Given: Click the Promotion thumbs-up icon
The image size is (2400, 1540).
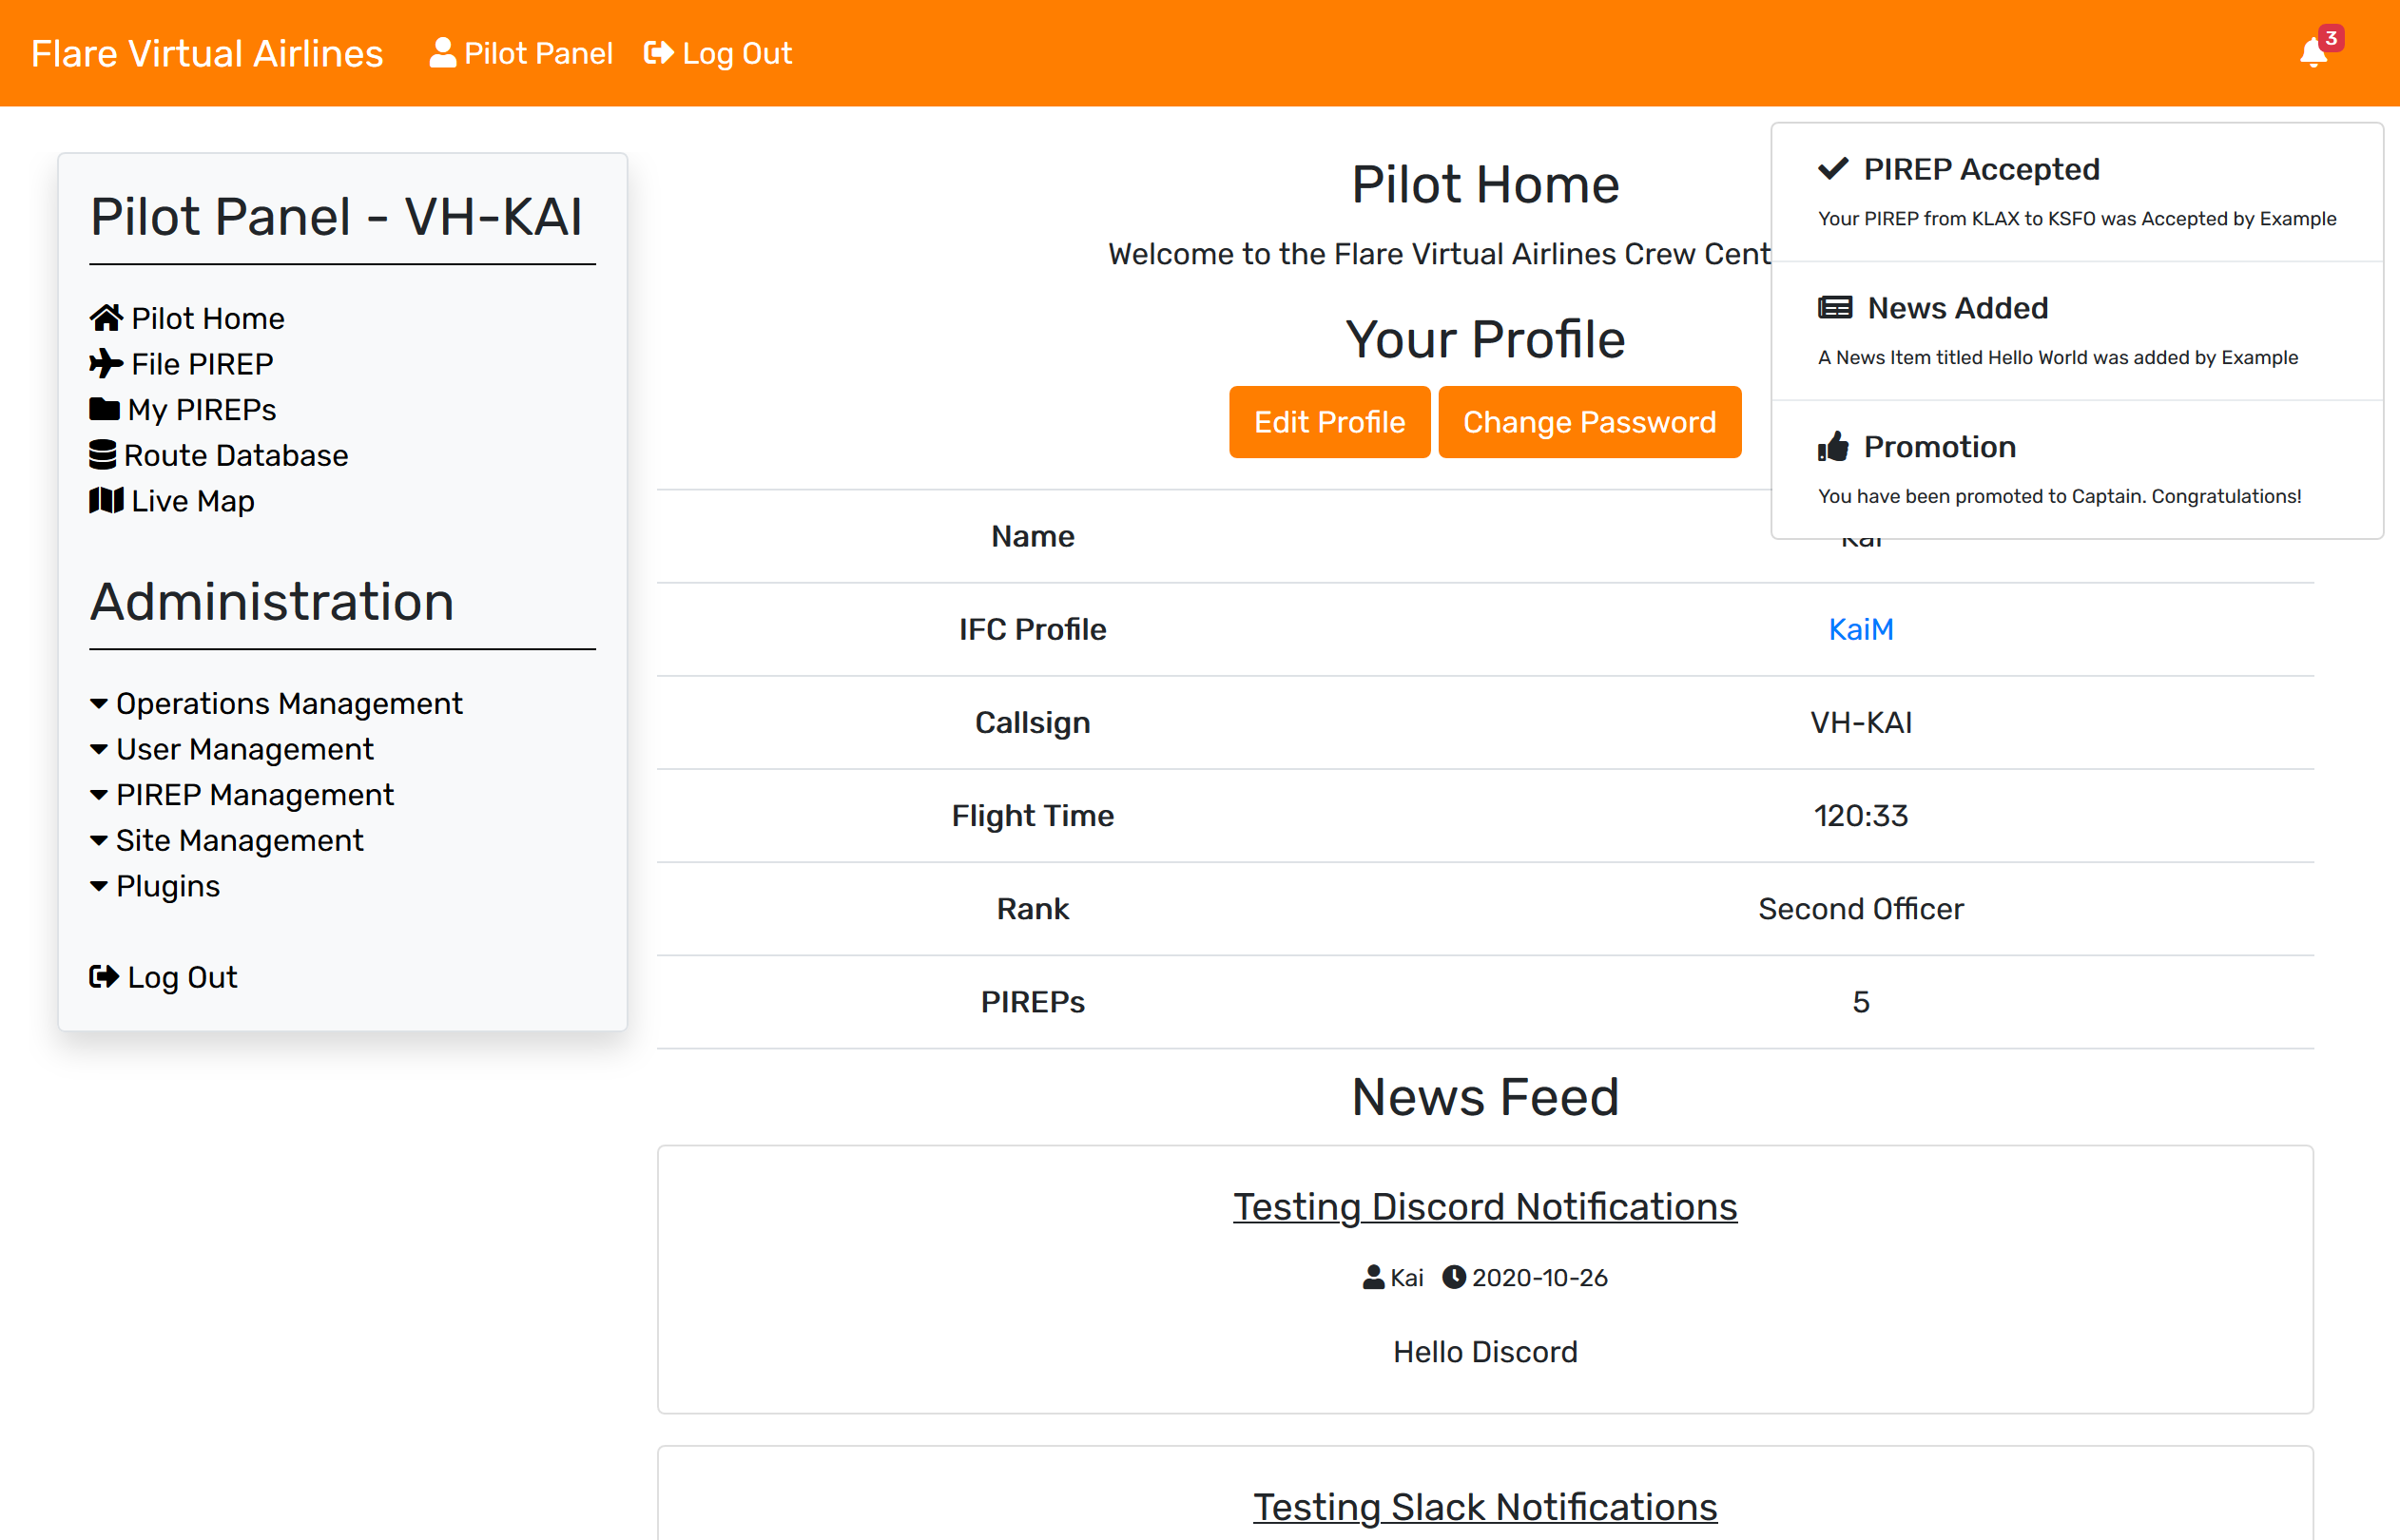Looking at the screenshot, I should [1833, 447].
